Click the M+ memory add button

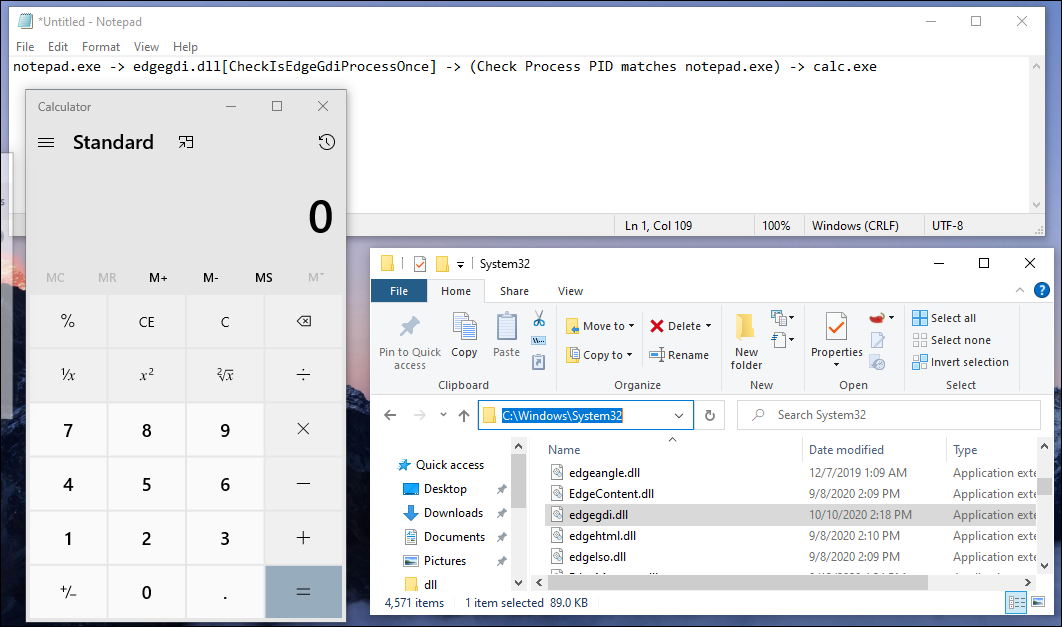coord(158,278)
